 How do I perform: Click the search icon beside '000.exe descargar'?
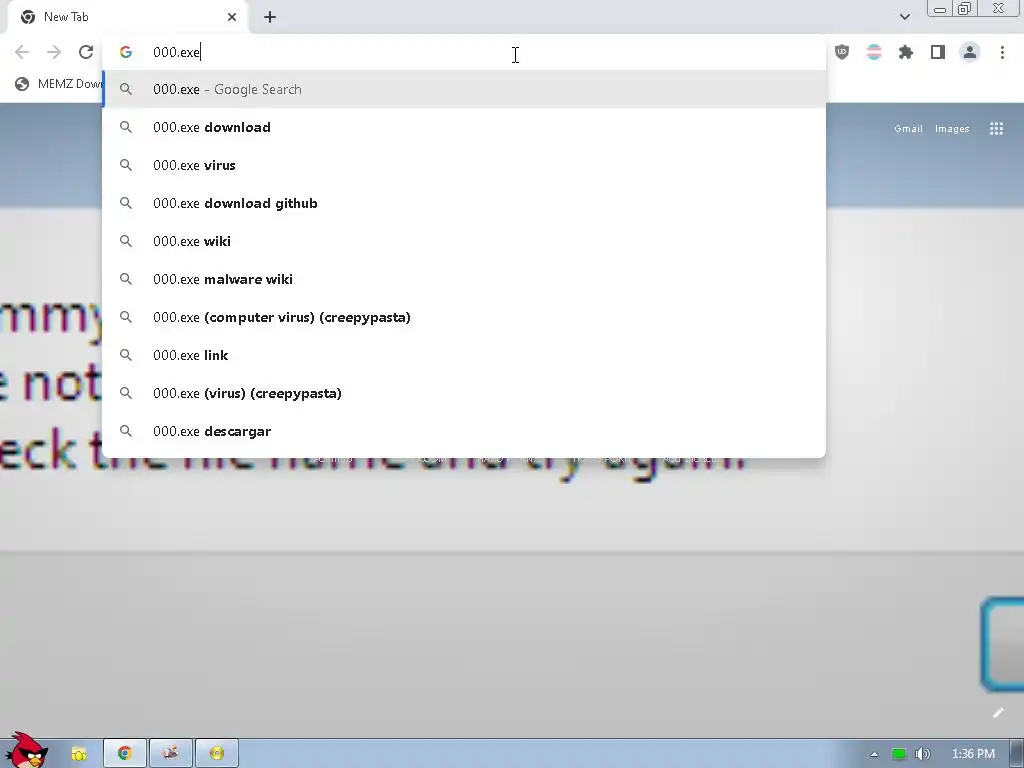pyautogui.click(x=125, y=431)
